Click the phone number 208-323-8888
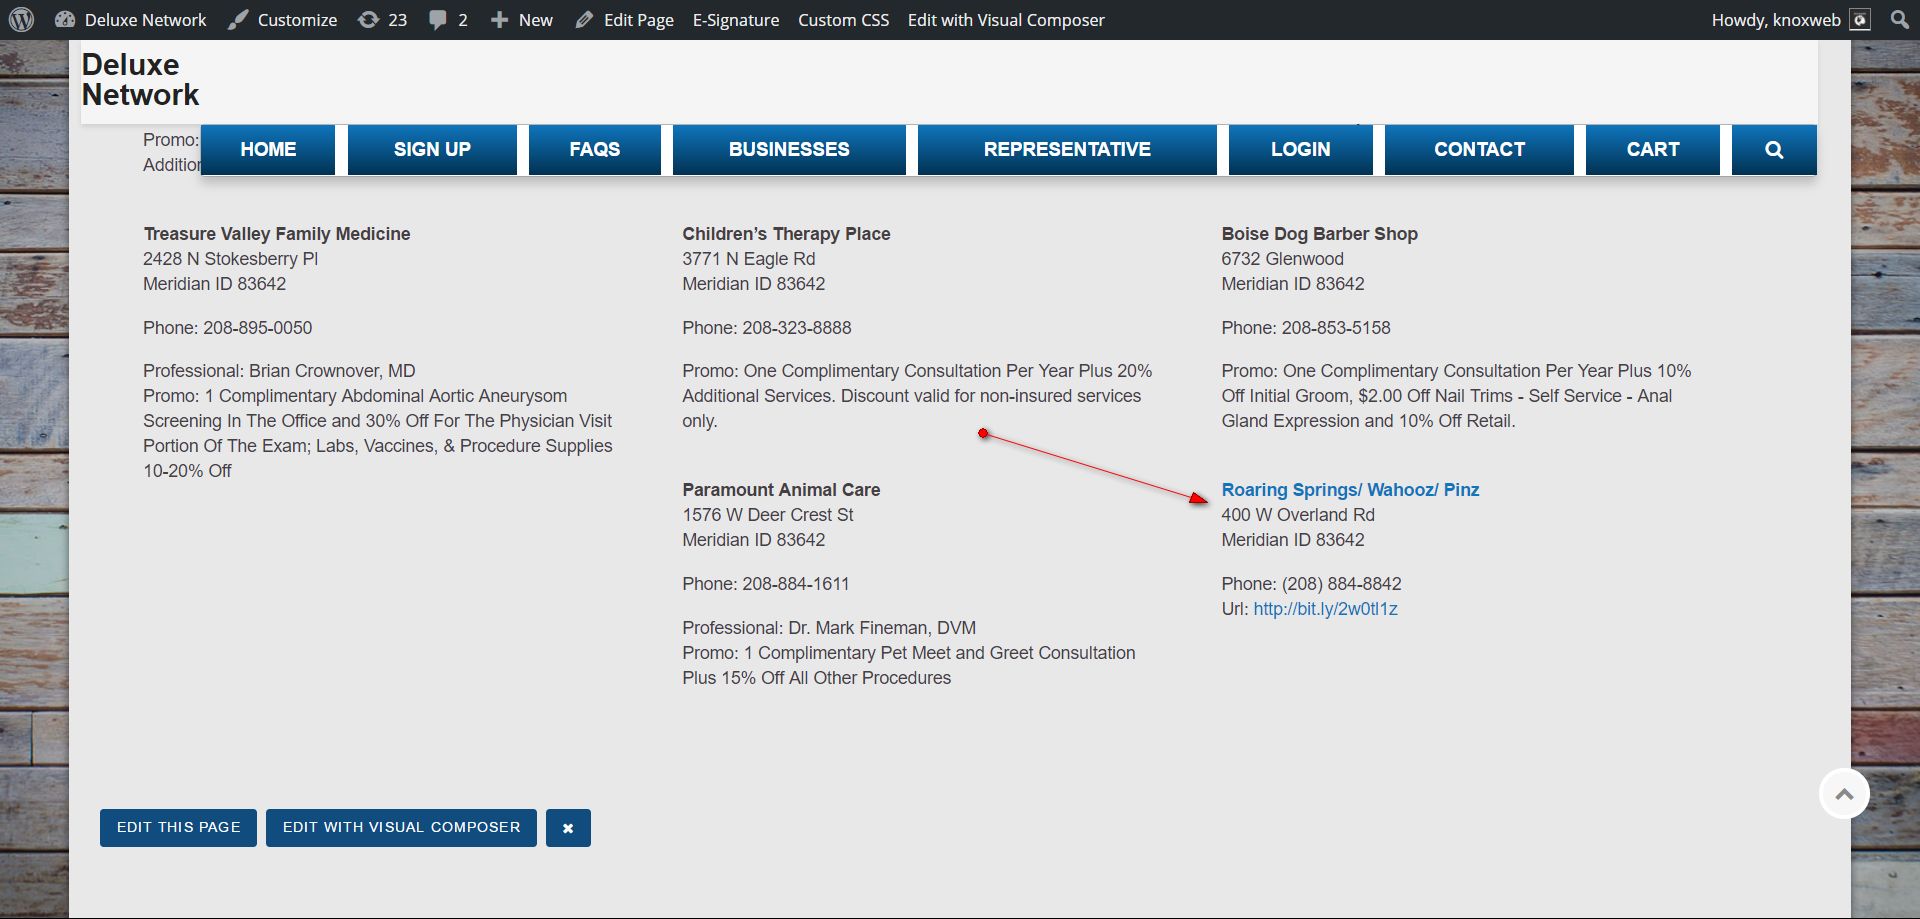This screenshot has width=1920, height=919. [796, 328]
